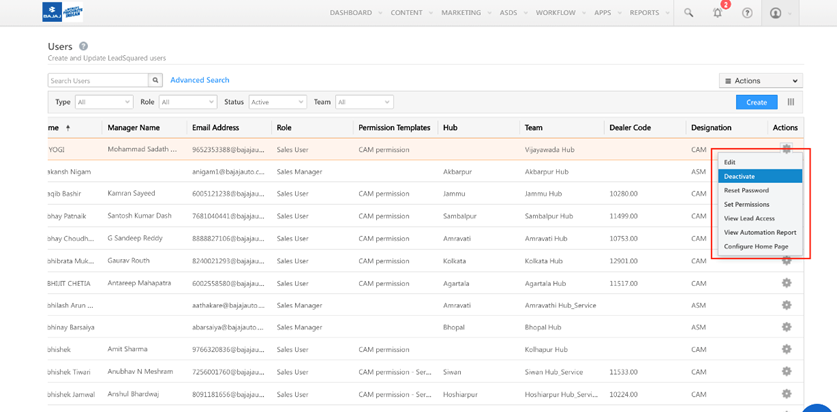This screenshot has width=837, height=412.
Task: Open the Team filter dropdown
Action: pos(363,102)
